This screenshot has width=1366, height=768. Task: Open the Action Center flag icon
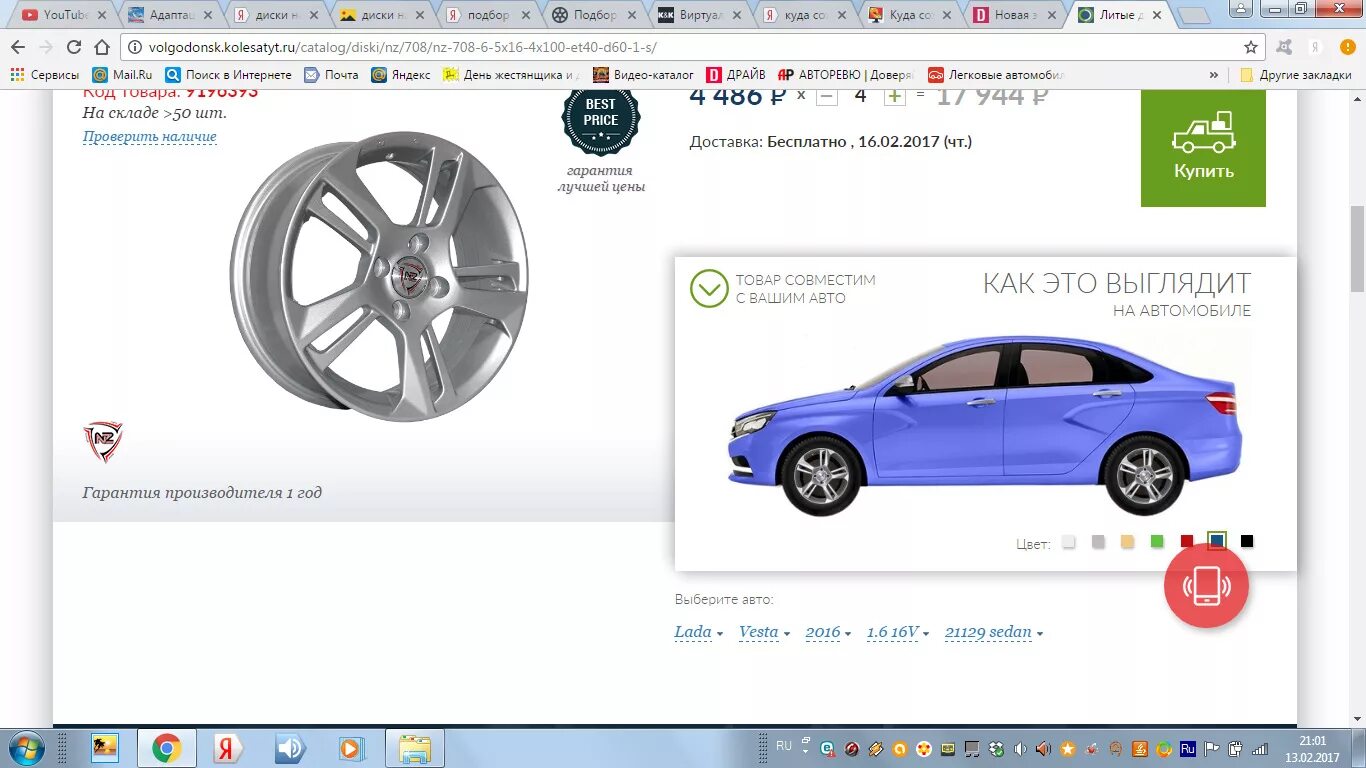tap(1211, 748)
